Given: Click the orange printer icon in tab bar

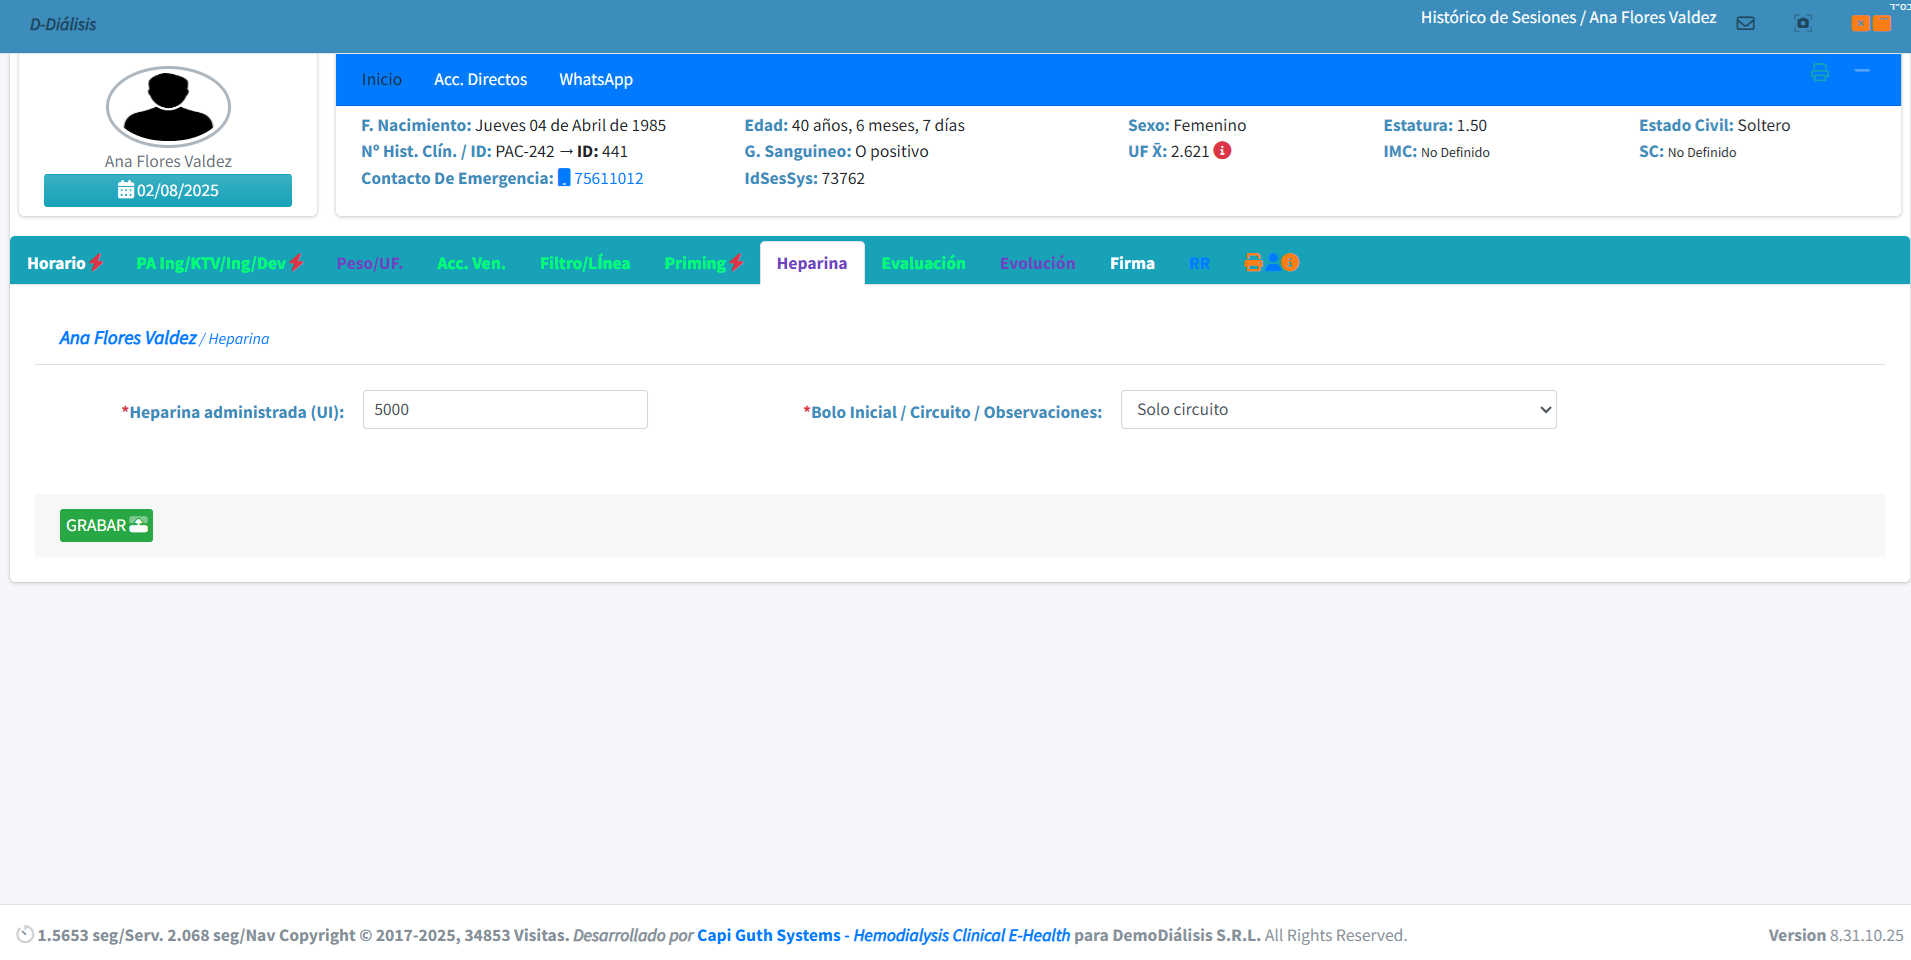Looking at the screenshot, I should (1253, 263).
